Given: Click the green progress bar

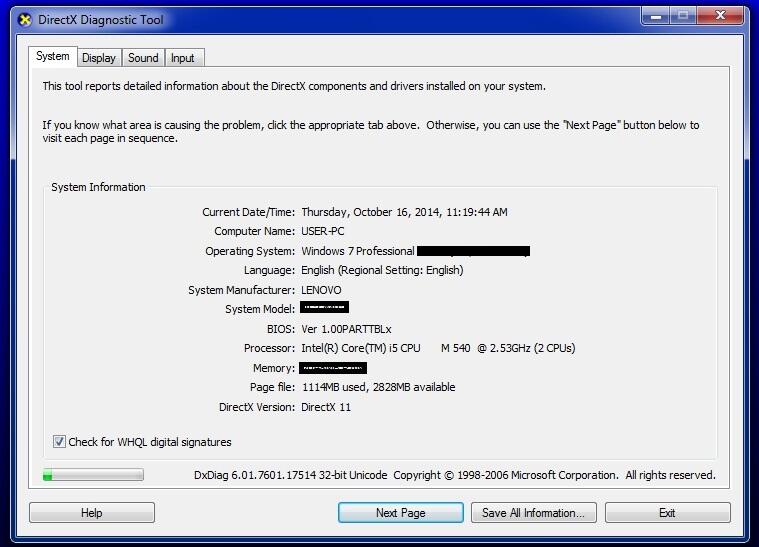Looking at the screenshot, I should (93, 475).
